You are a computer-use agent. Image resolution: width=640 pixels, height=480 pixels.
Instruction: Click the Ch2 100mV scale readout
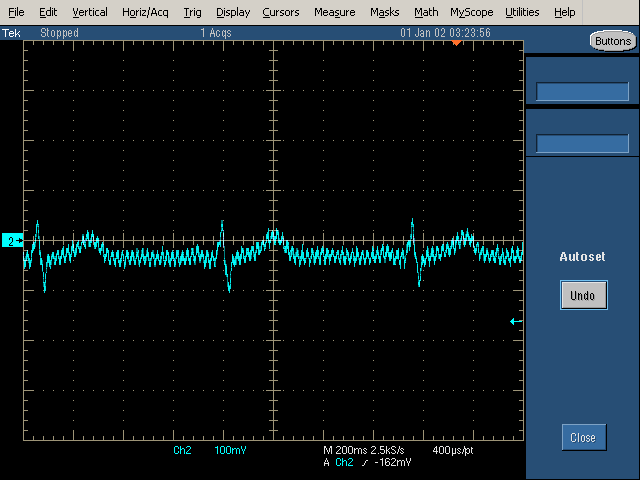209,450
